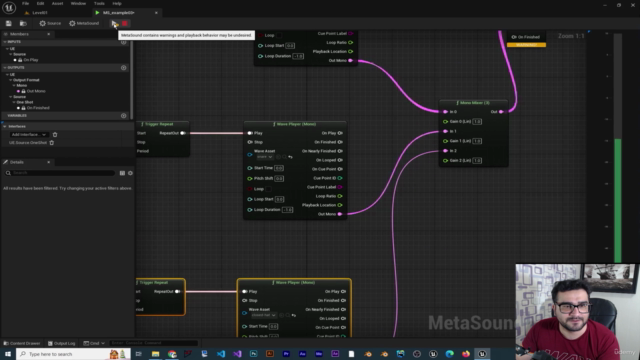
Task: Click Pitch Shift pin on unselected Wave Player
Action: 250,178
